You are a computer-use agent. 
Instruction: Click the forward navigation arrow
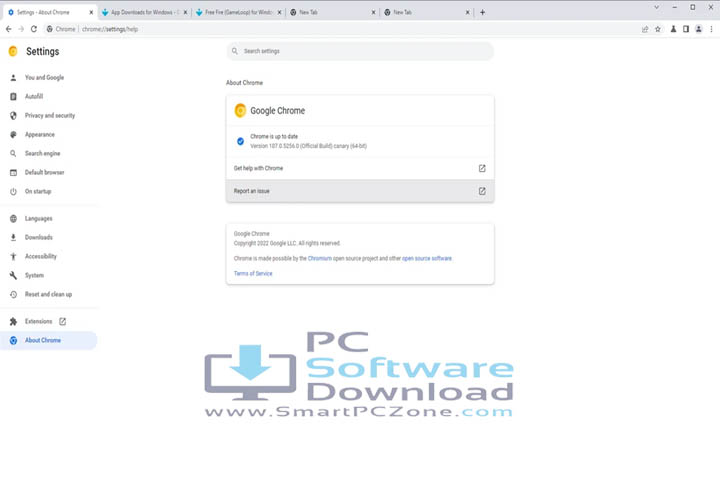(21, 29)
